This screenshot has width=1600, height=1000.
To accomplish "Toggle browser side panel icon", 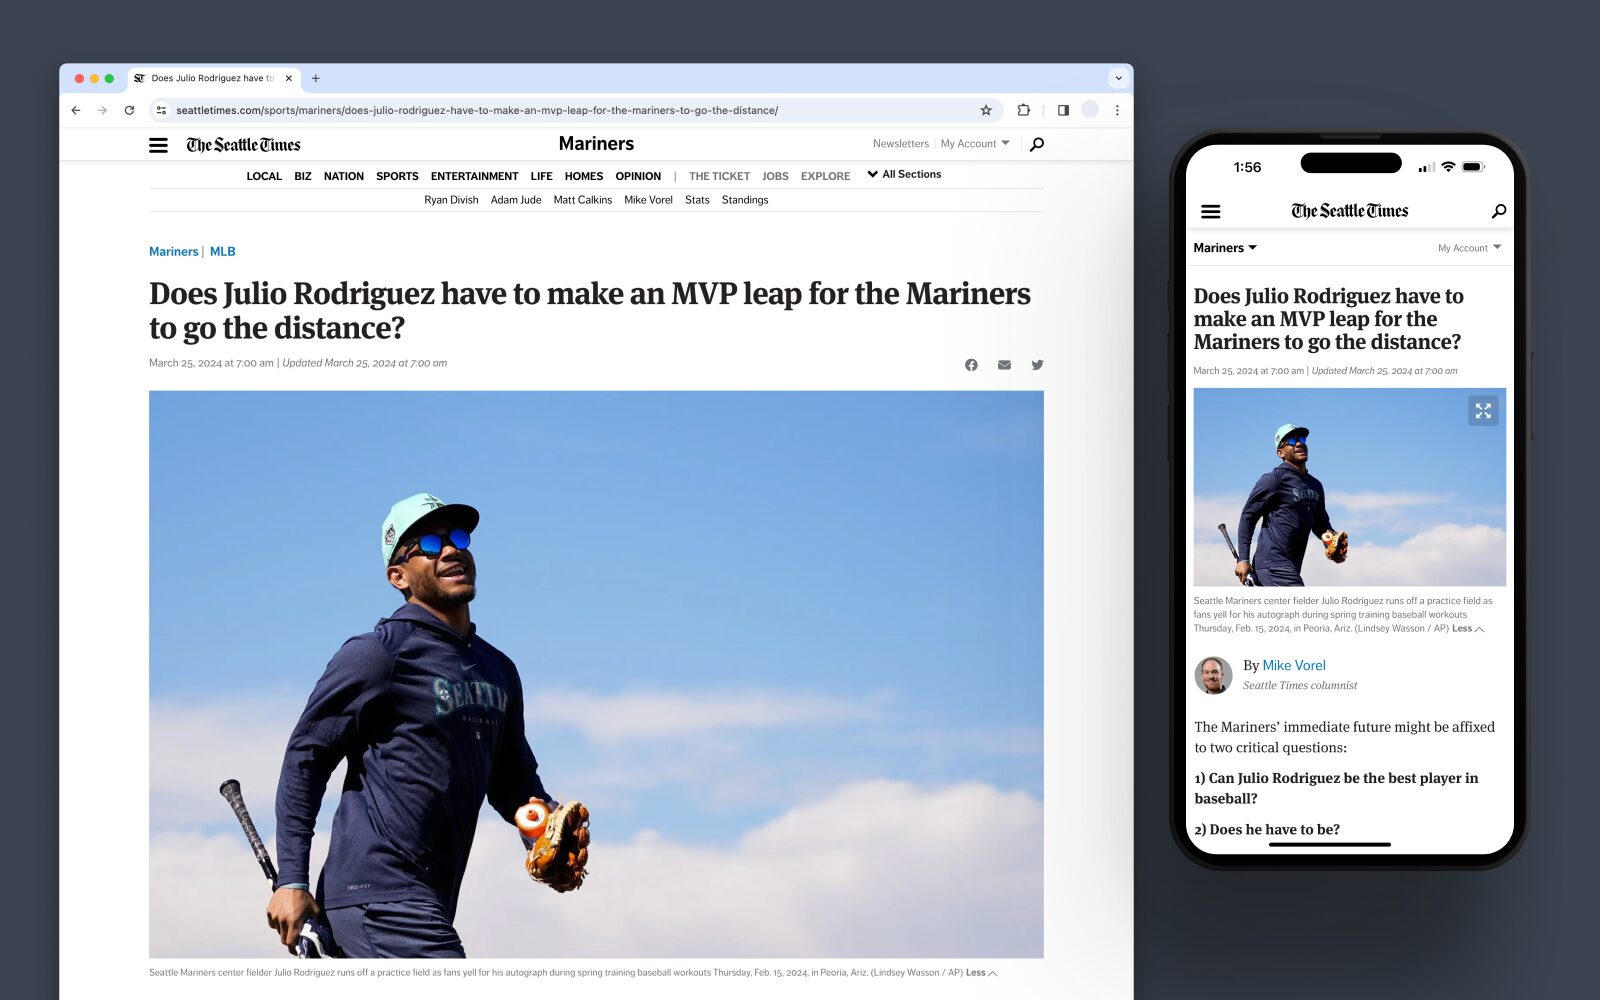I will click(x=1063, y=110).
